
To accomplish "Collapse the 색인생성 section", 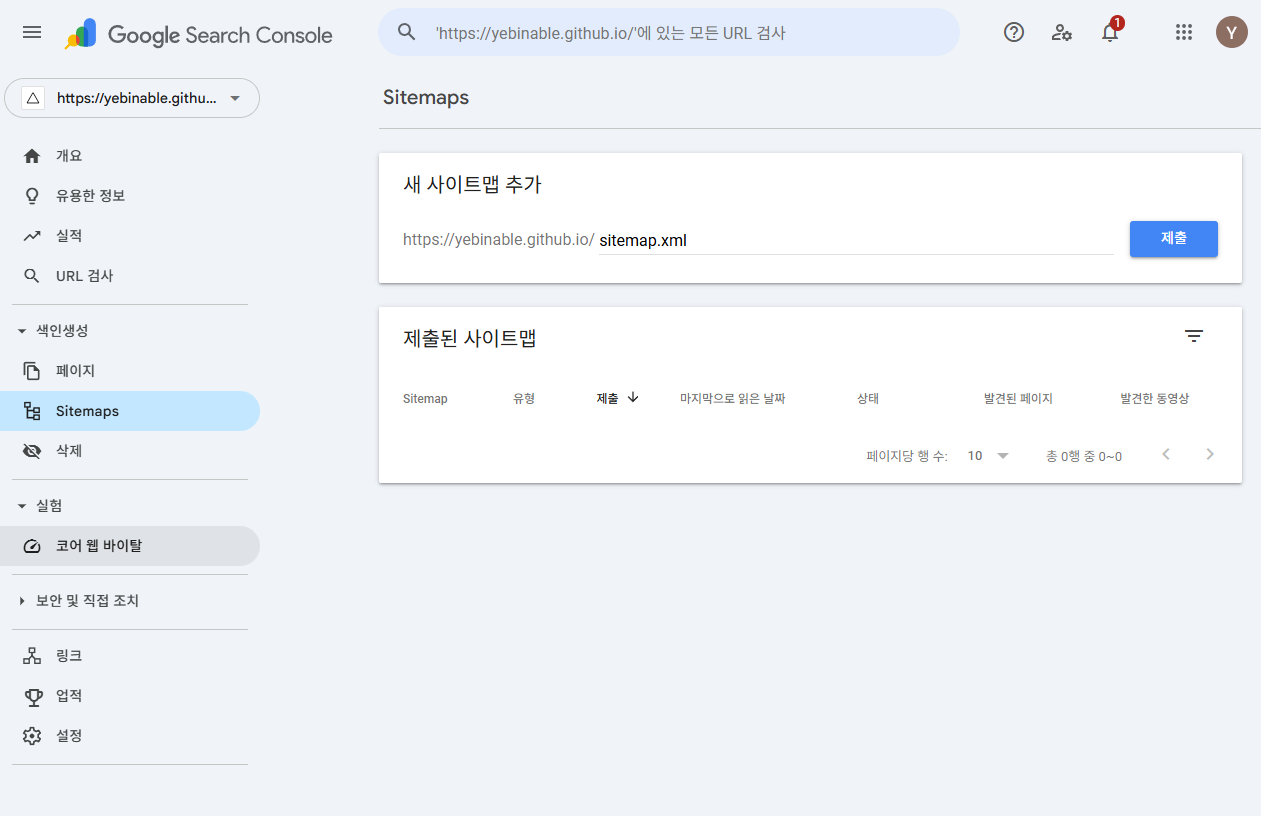I will (x=52, y=331).
